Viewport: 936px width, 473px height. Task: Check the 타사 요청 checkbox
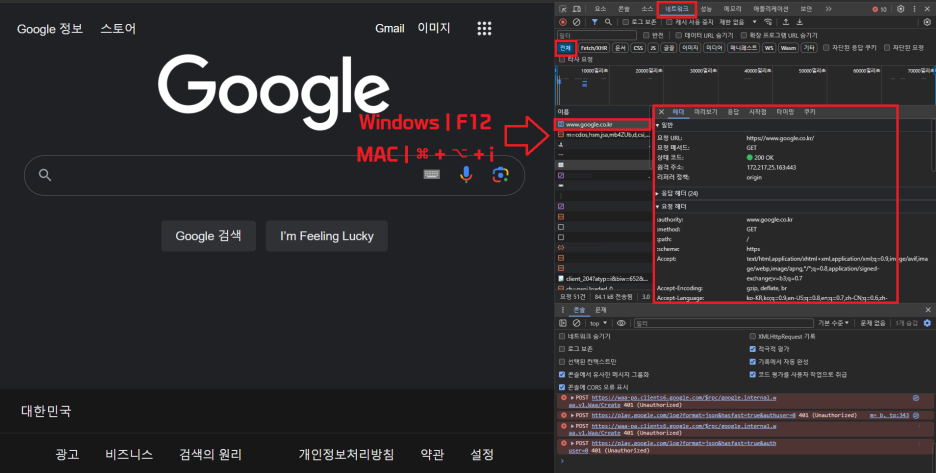pos(562,59)
